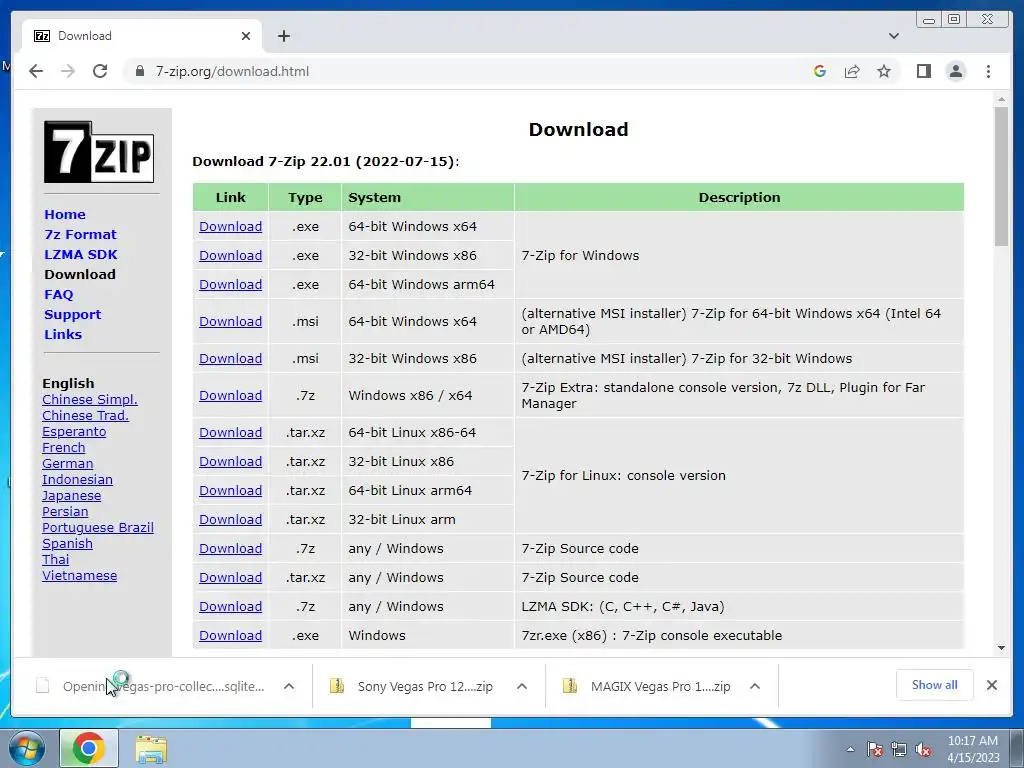
Task: Open the FAQ page
Action: pos(59,295)
